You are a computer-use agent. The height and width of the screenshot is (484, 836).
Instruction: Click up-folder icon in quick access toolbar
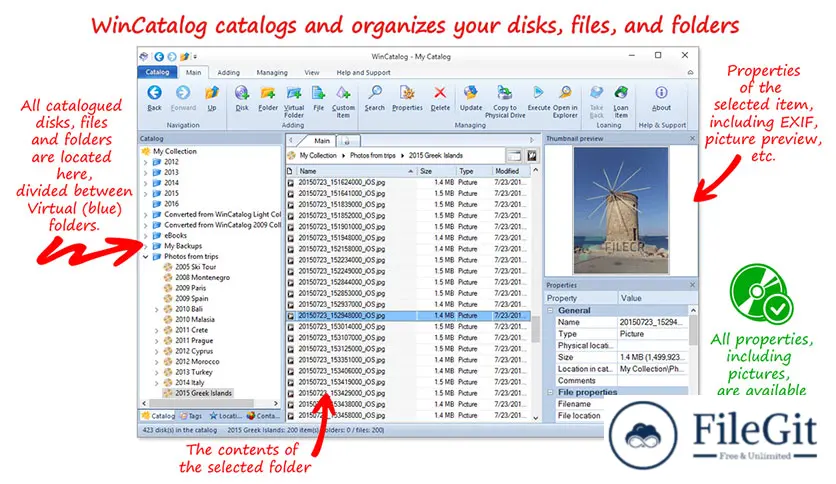coord(184,57)
